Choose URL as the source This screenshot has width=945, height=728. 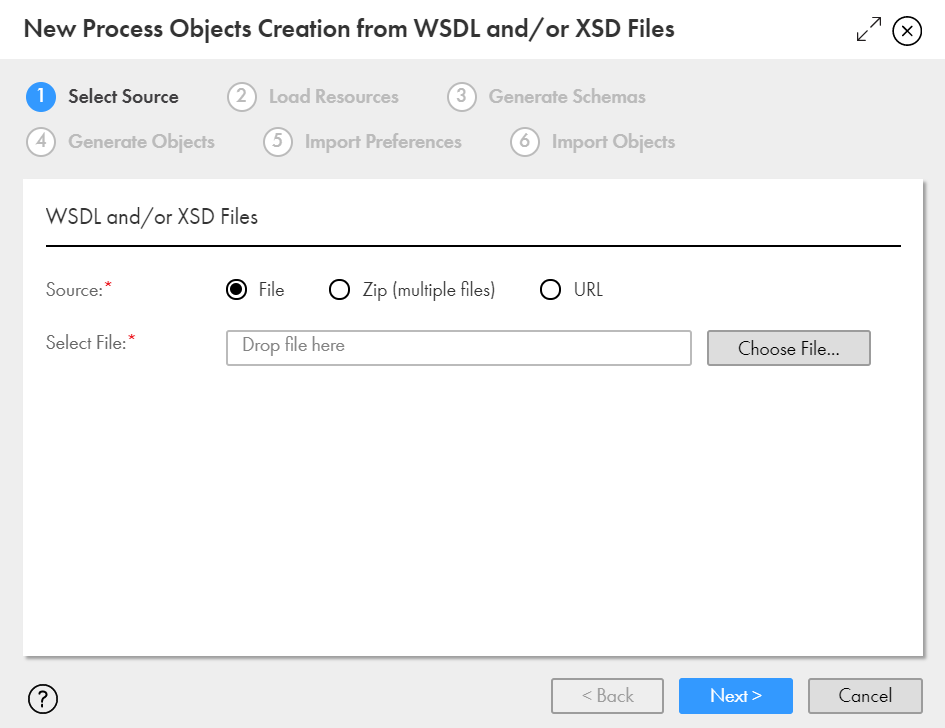(550, 290)
